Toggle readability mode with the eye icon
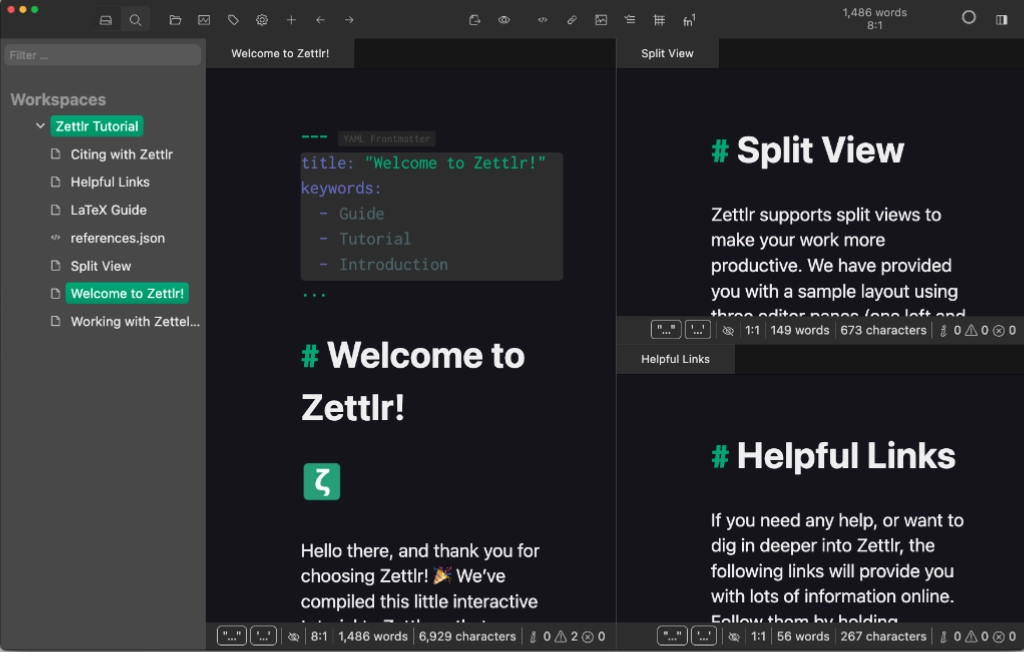 coord(504,20)
